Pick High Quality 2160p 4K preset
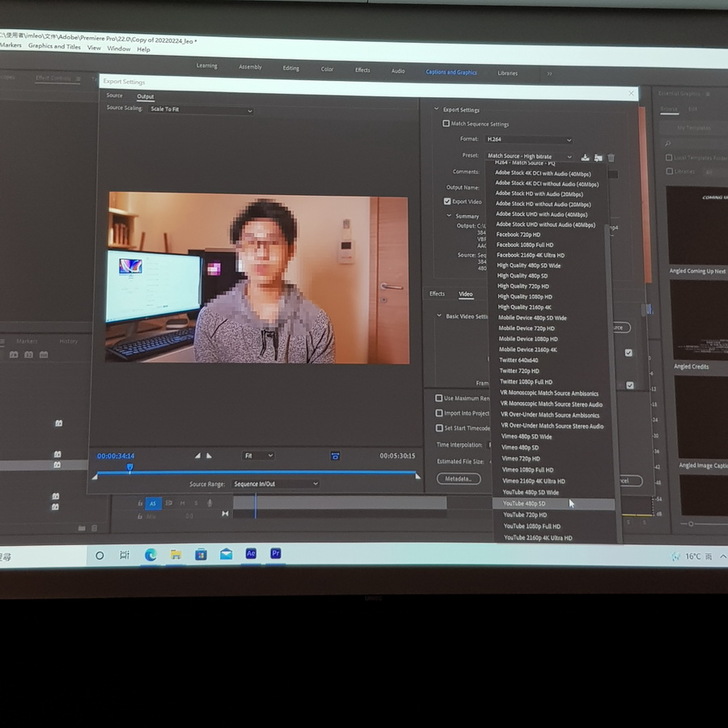Screen dimensions: 728x728 [x=525, y=307]
